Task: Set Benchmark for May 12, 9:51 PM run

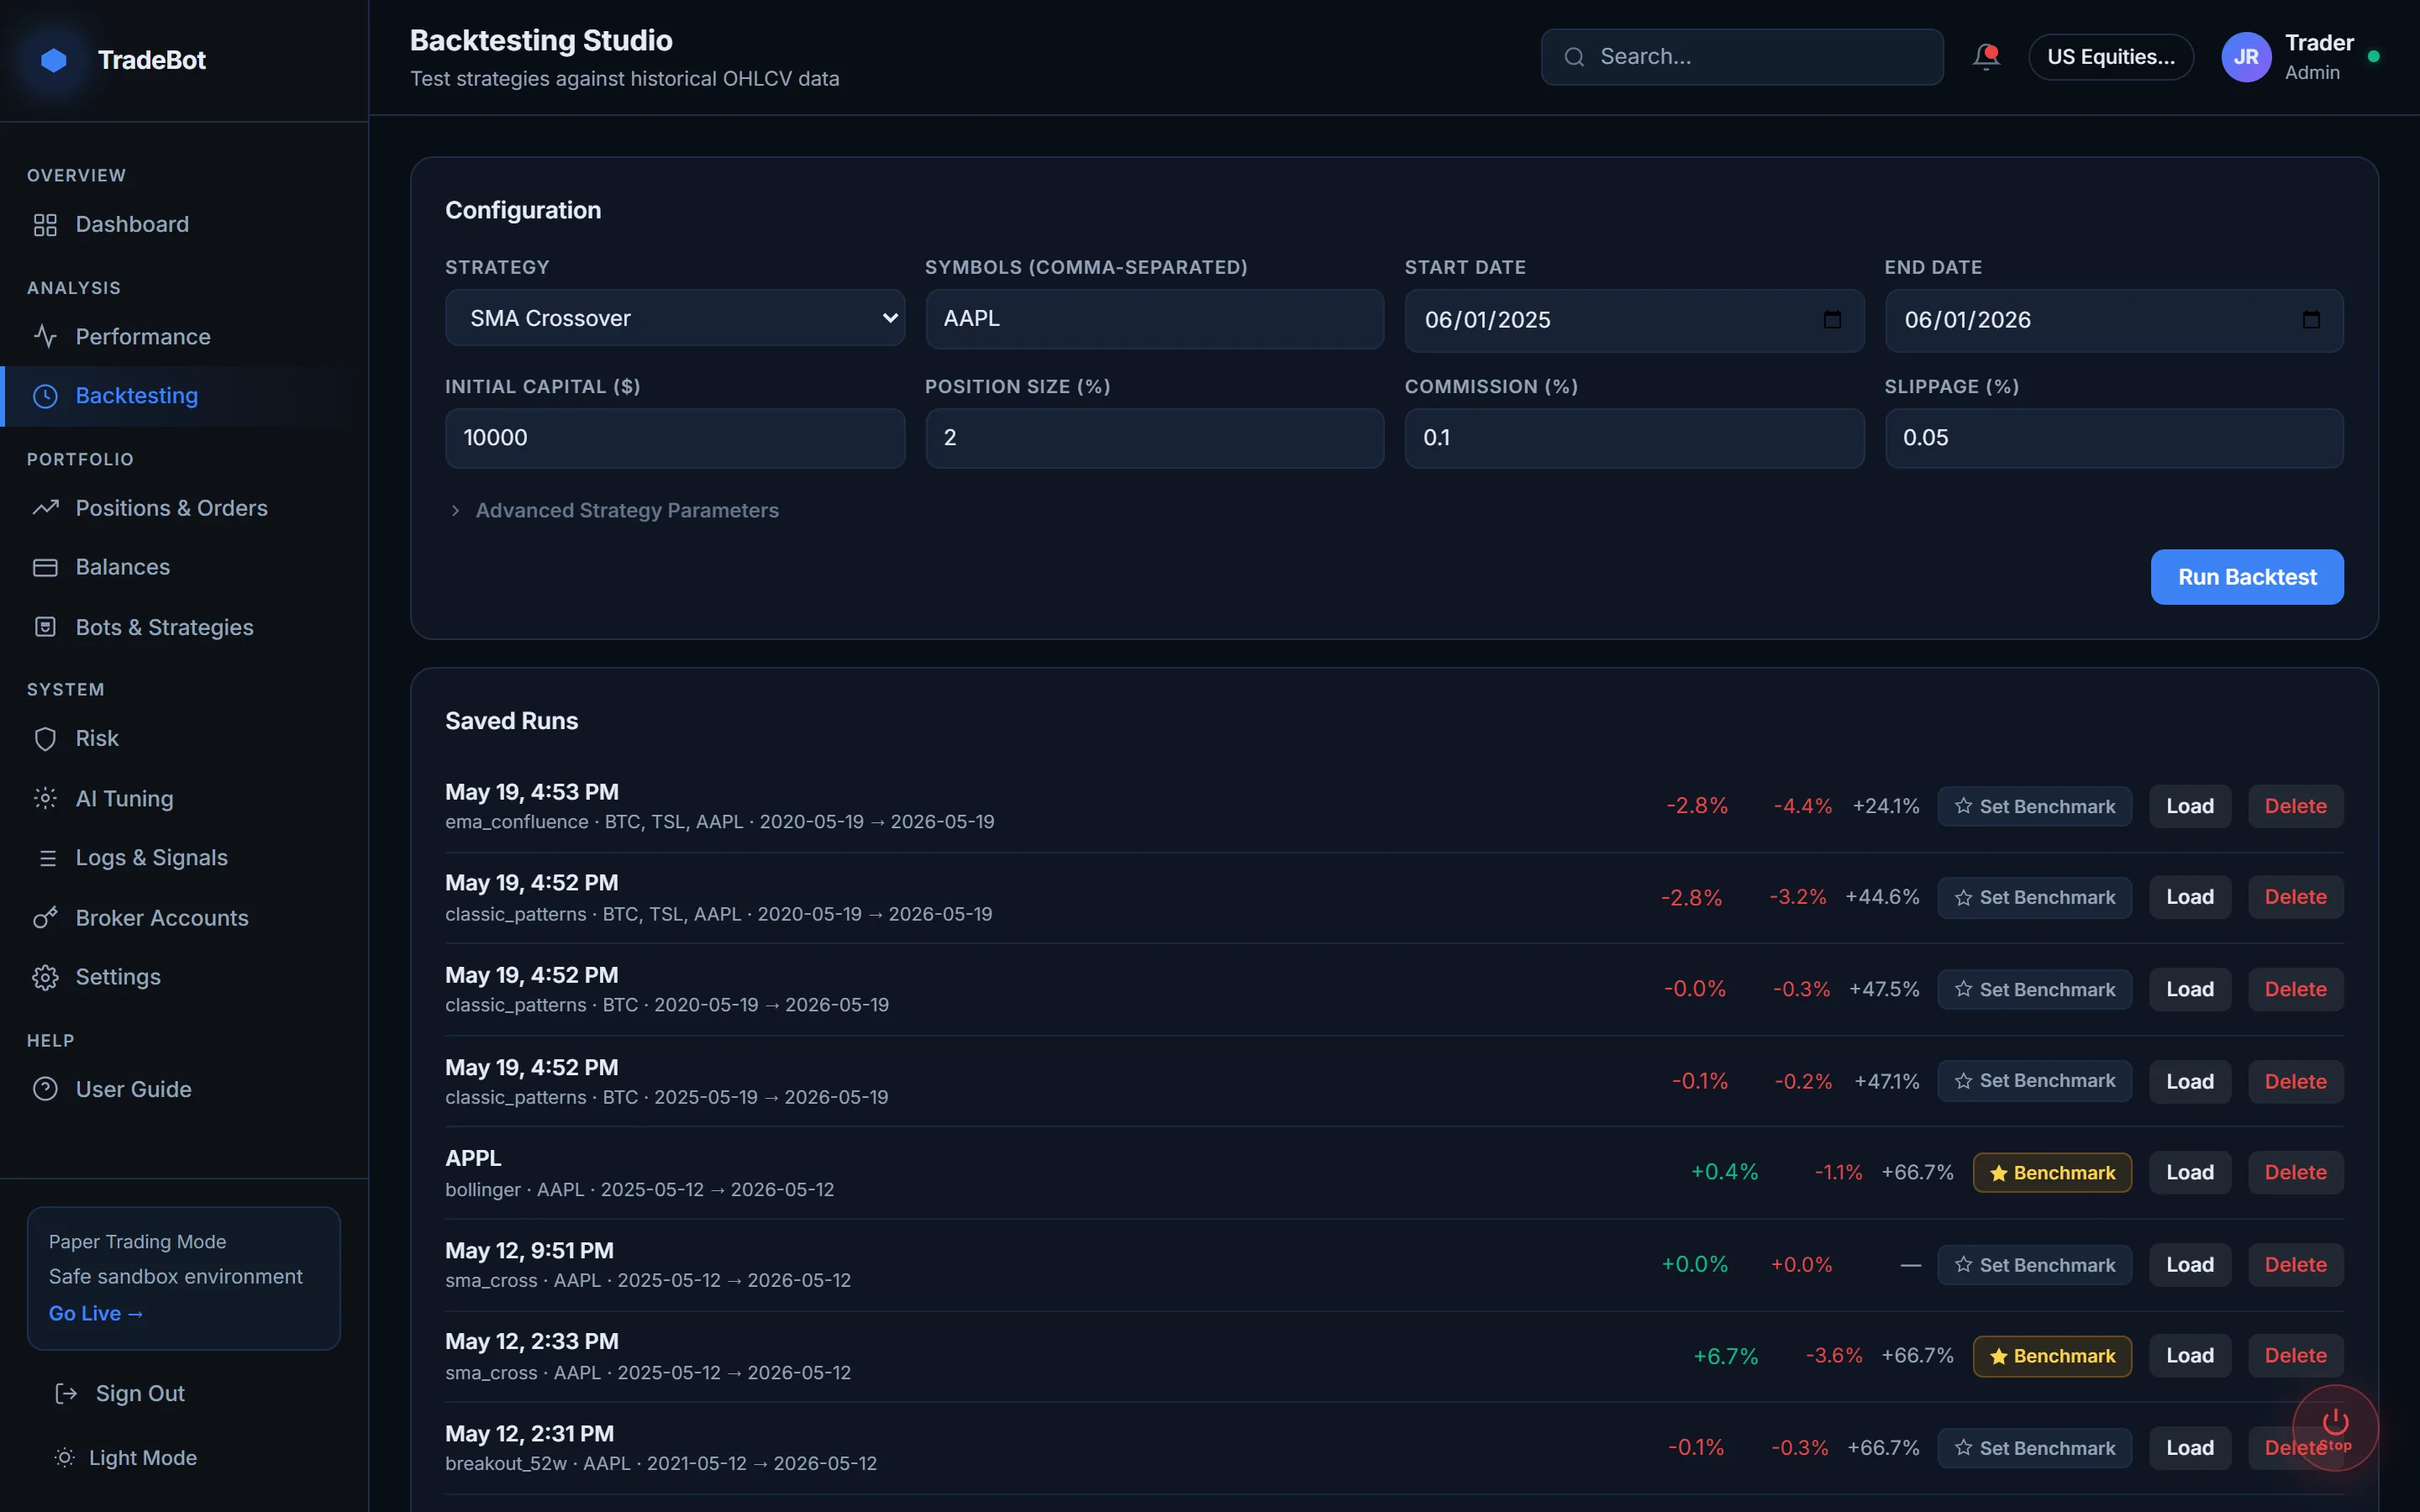Action: click(2034, 1265)
